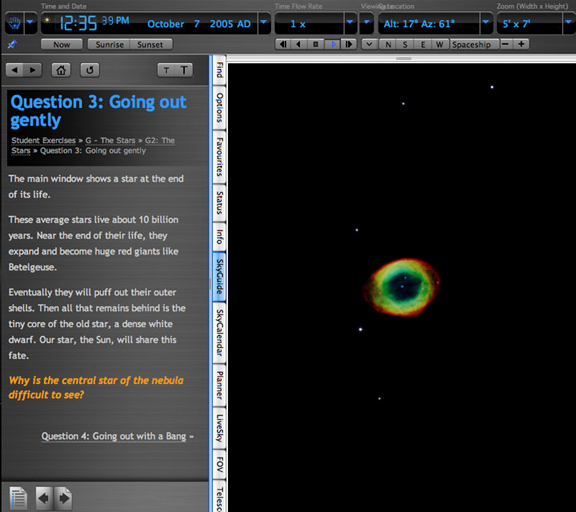Click the SkyGuide refresh icon

click(90, 70)
